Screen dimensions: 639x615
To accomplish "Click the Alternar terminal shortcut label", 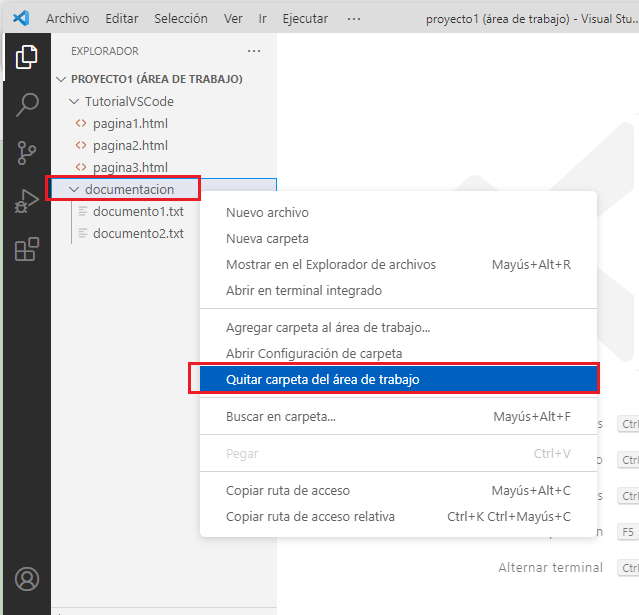I will [x=551, y=567].
